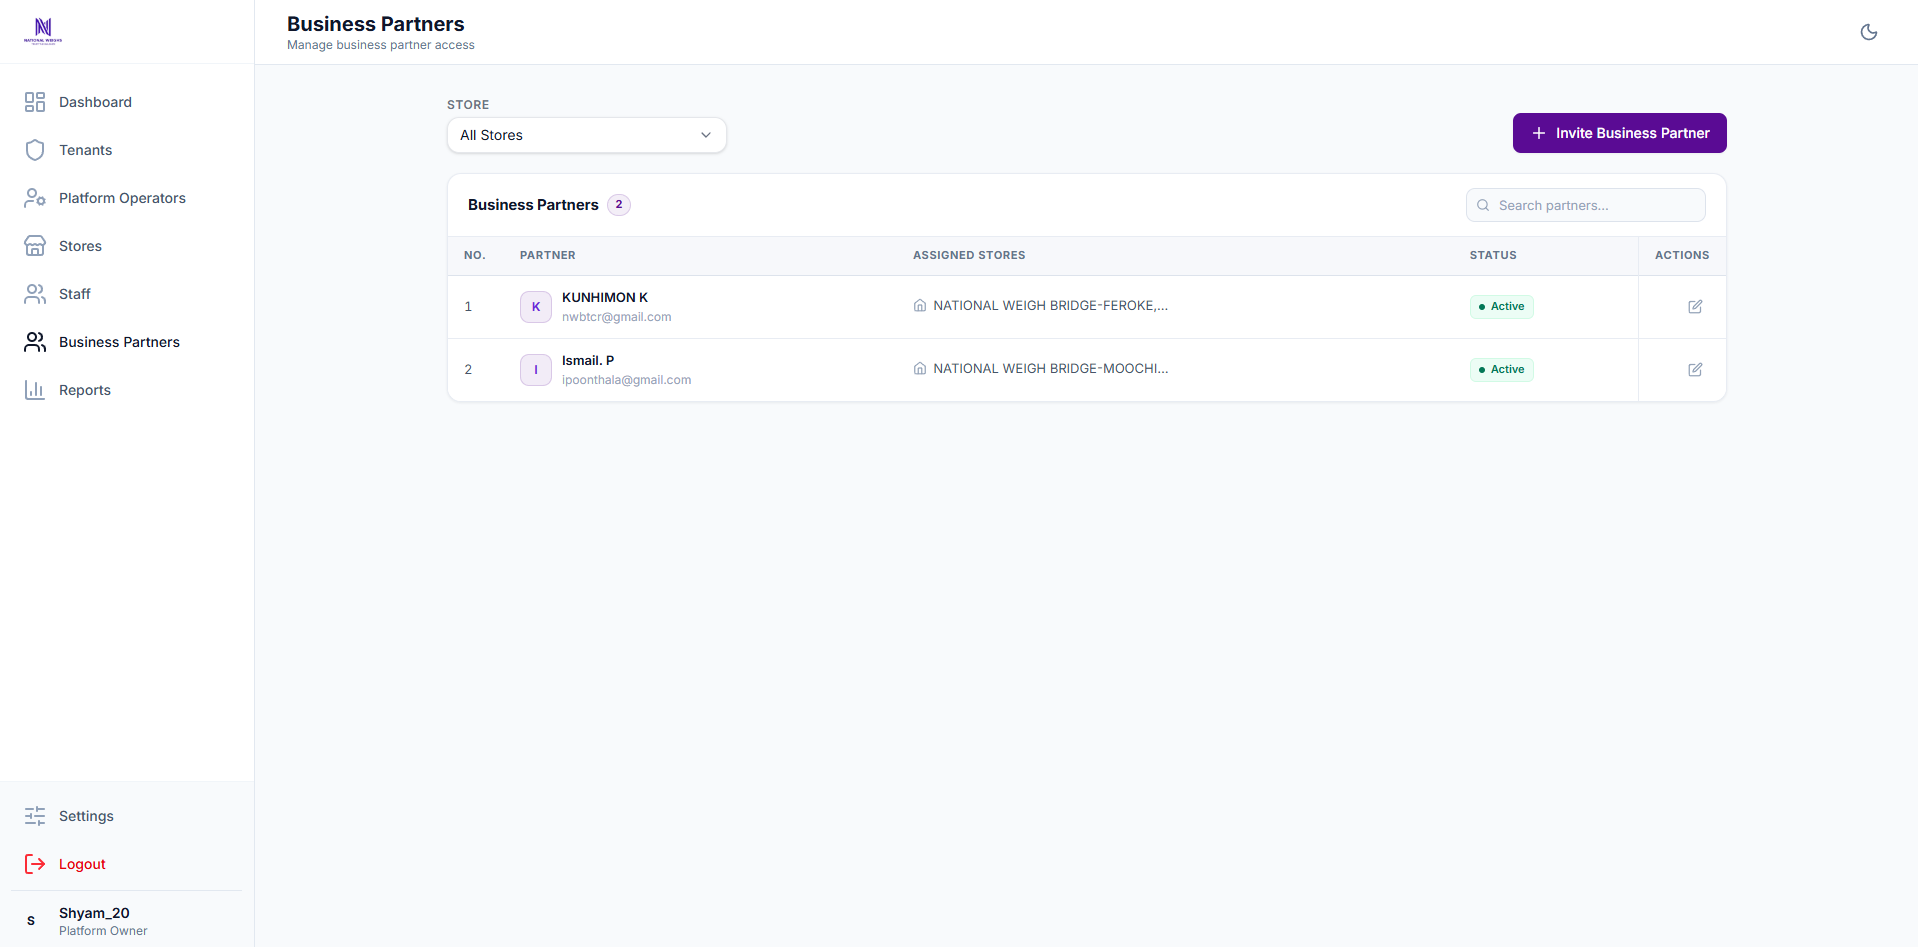Click the Reports bar chart icon

click(35, 390)
